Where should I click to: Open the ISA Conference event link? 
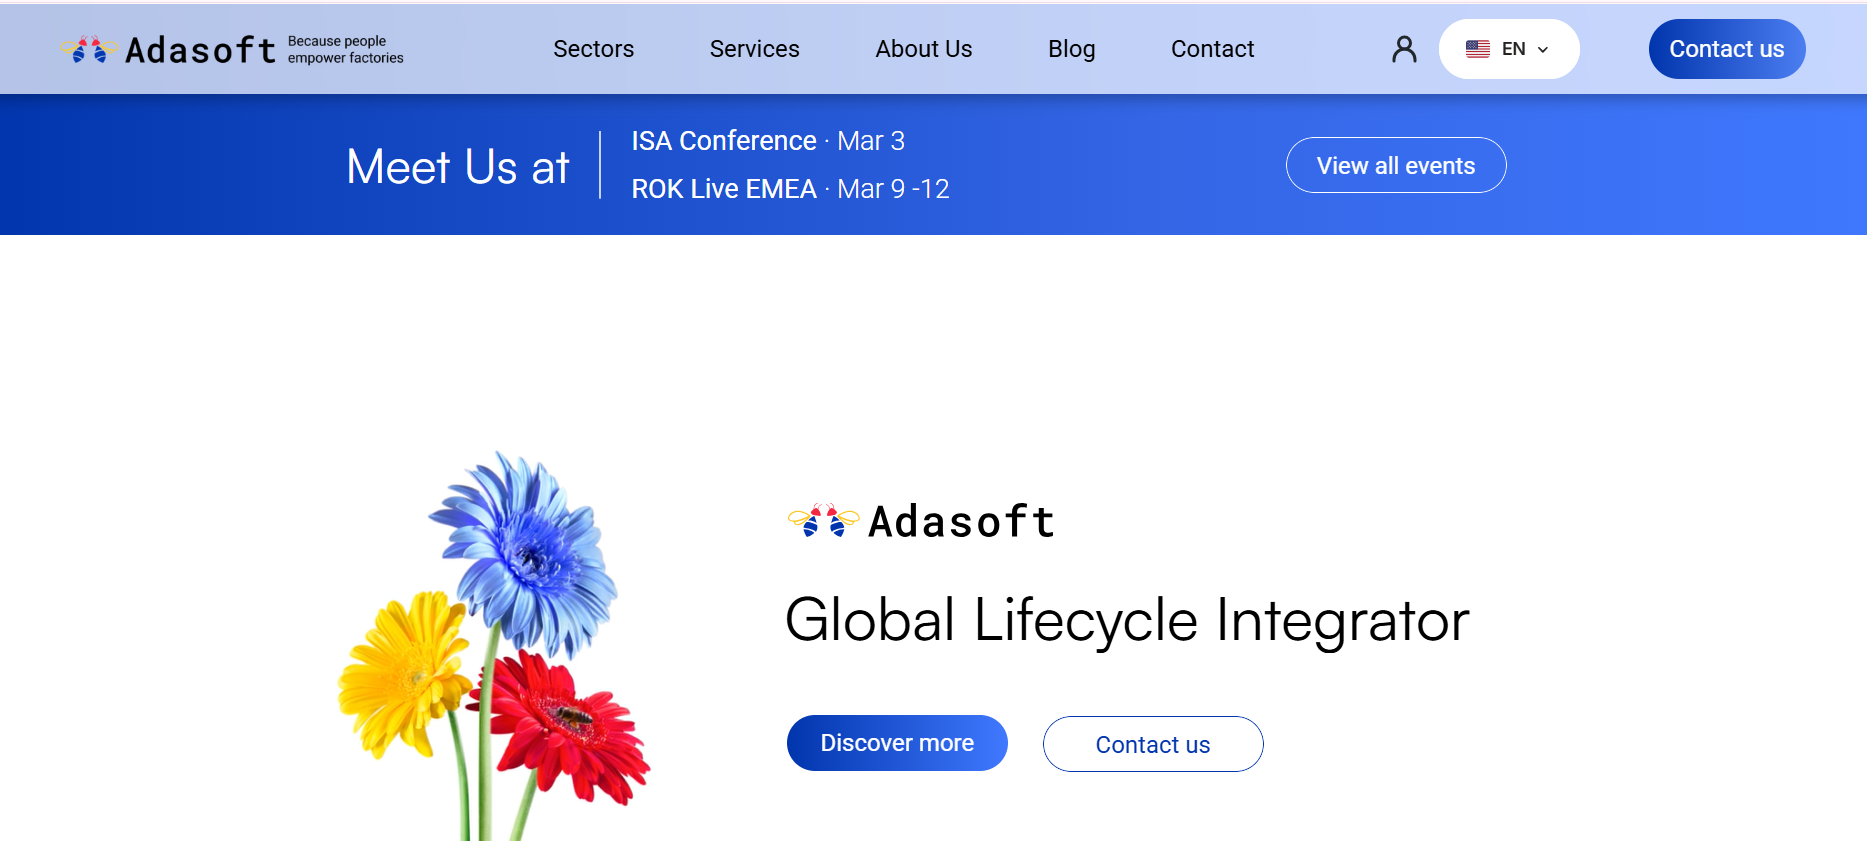724,141
